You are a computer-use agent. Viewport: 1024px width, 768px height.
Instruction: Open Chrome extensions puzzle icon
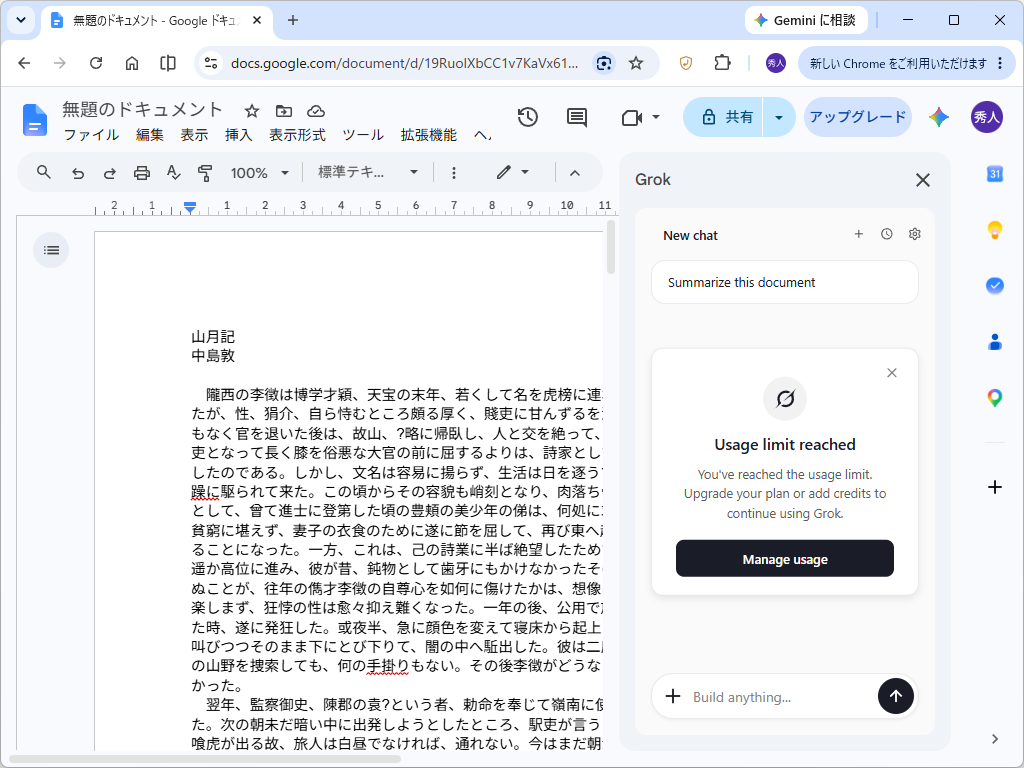click(722, 63)
